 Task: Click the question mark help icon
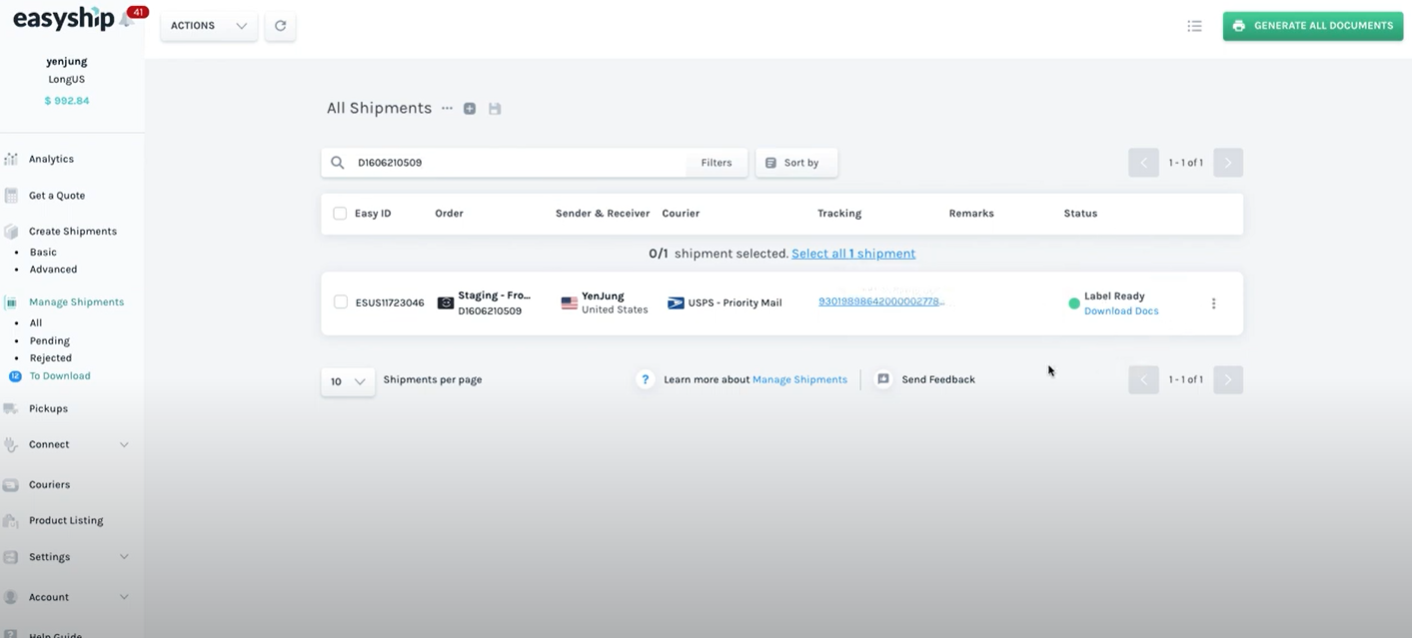point(645,380)
